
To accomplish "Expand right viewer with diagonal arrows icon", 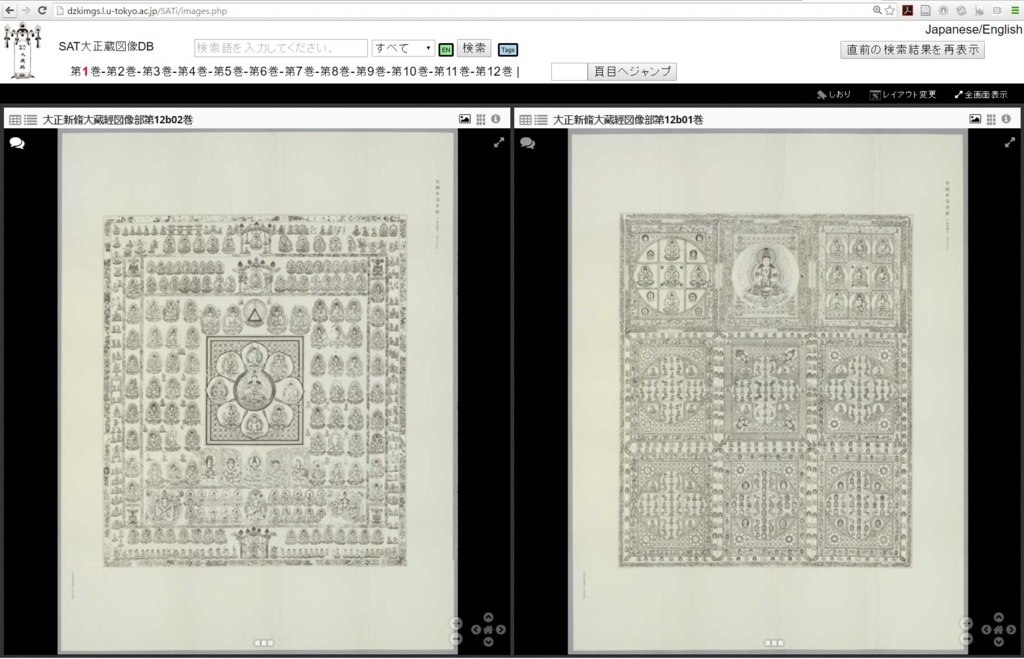I will click(x=1010, y=142).
